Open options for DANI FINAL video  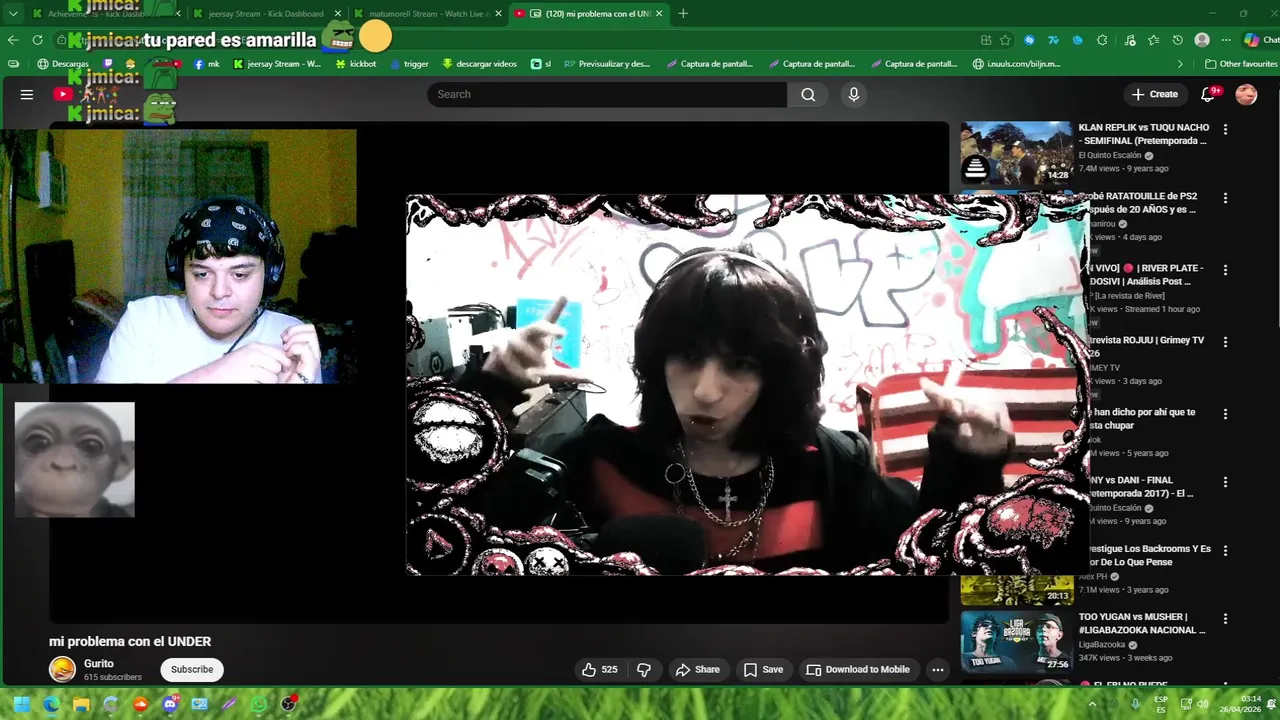(x=1225, y=482)
